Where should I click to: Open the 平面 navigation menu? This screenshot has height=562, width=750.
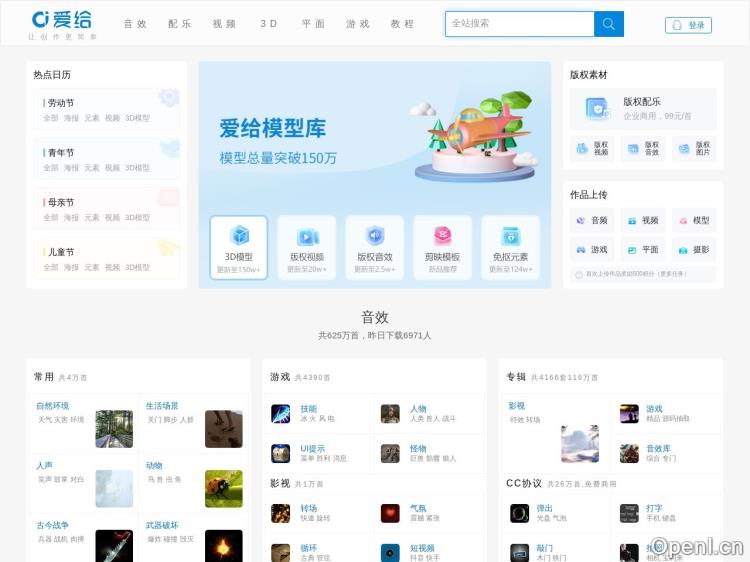pos(313,24)
